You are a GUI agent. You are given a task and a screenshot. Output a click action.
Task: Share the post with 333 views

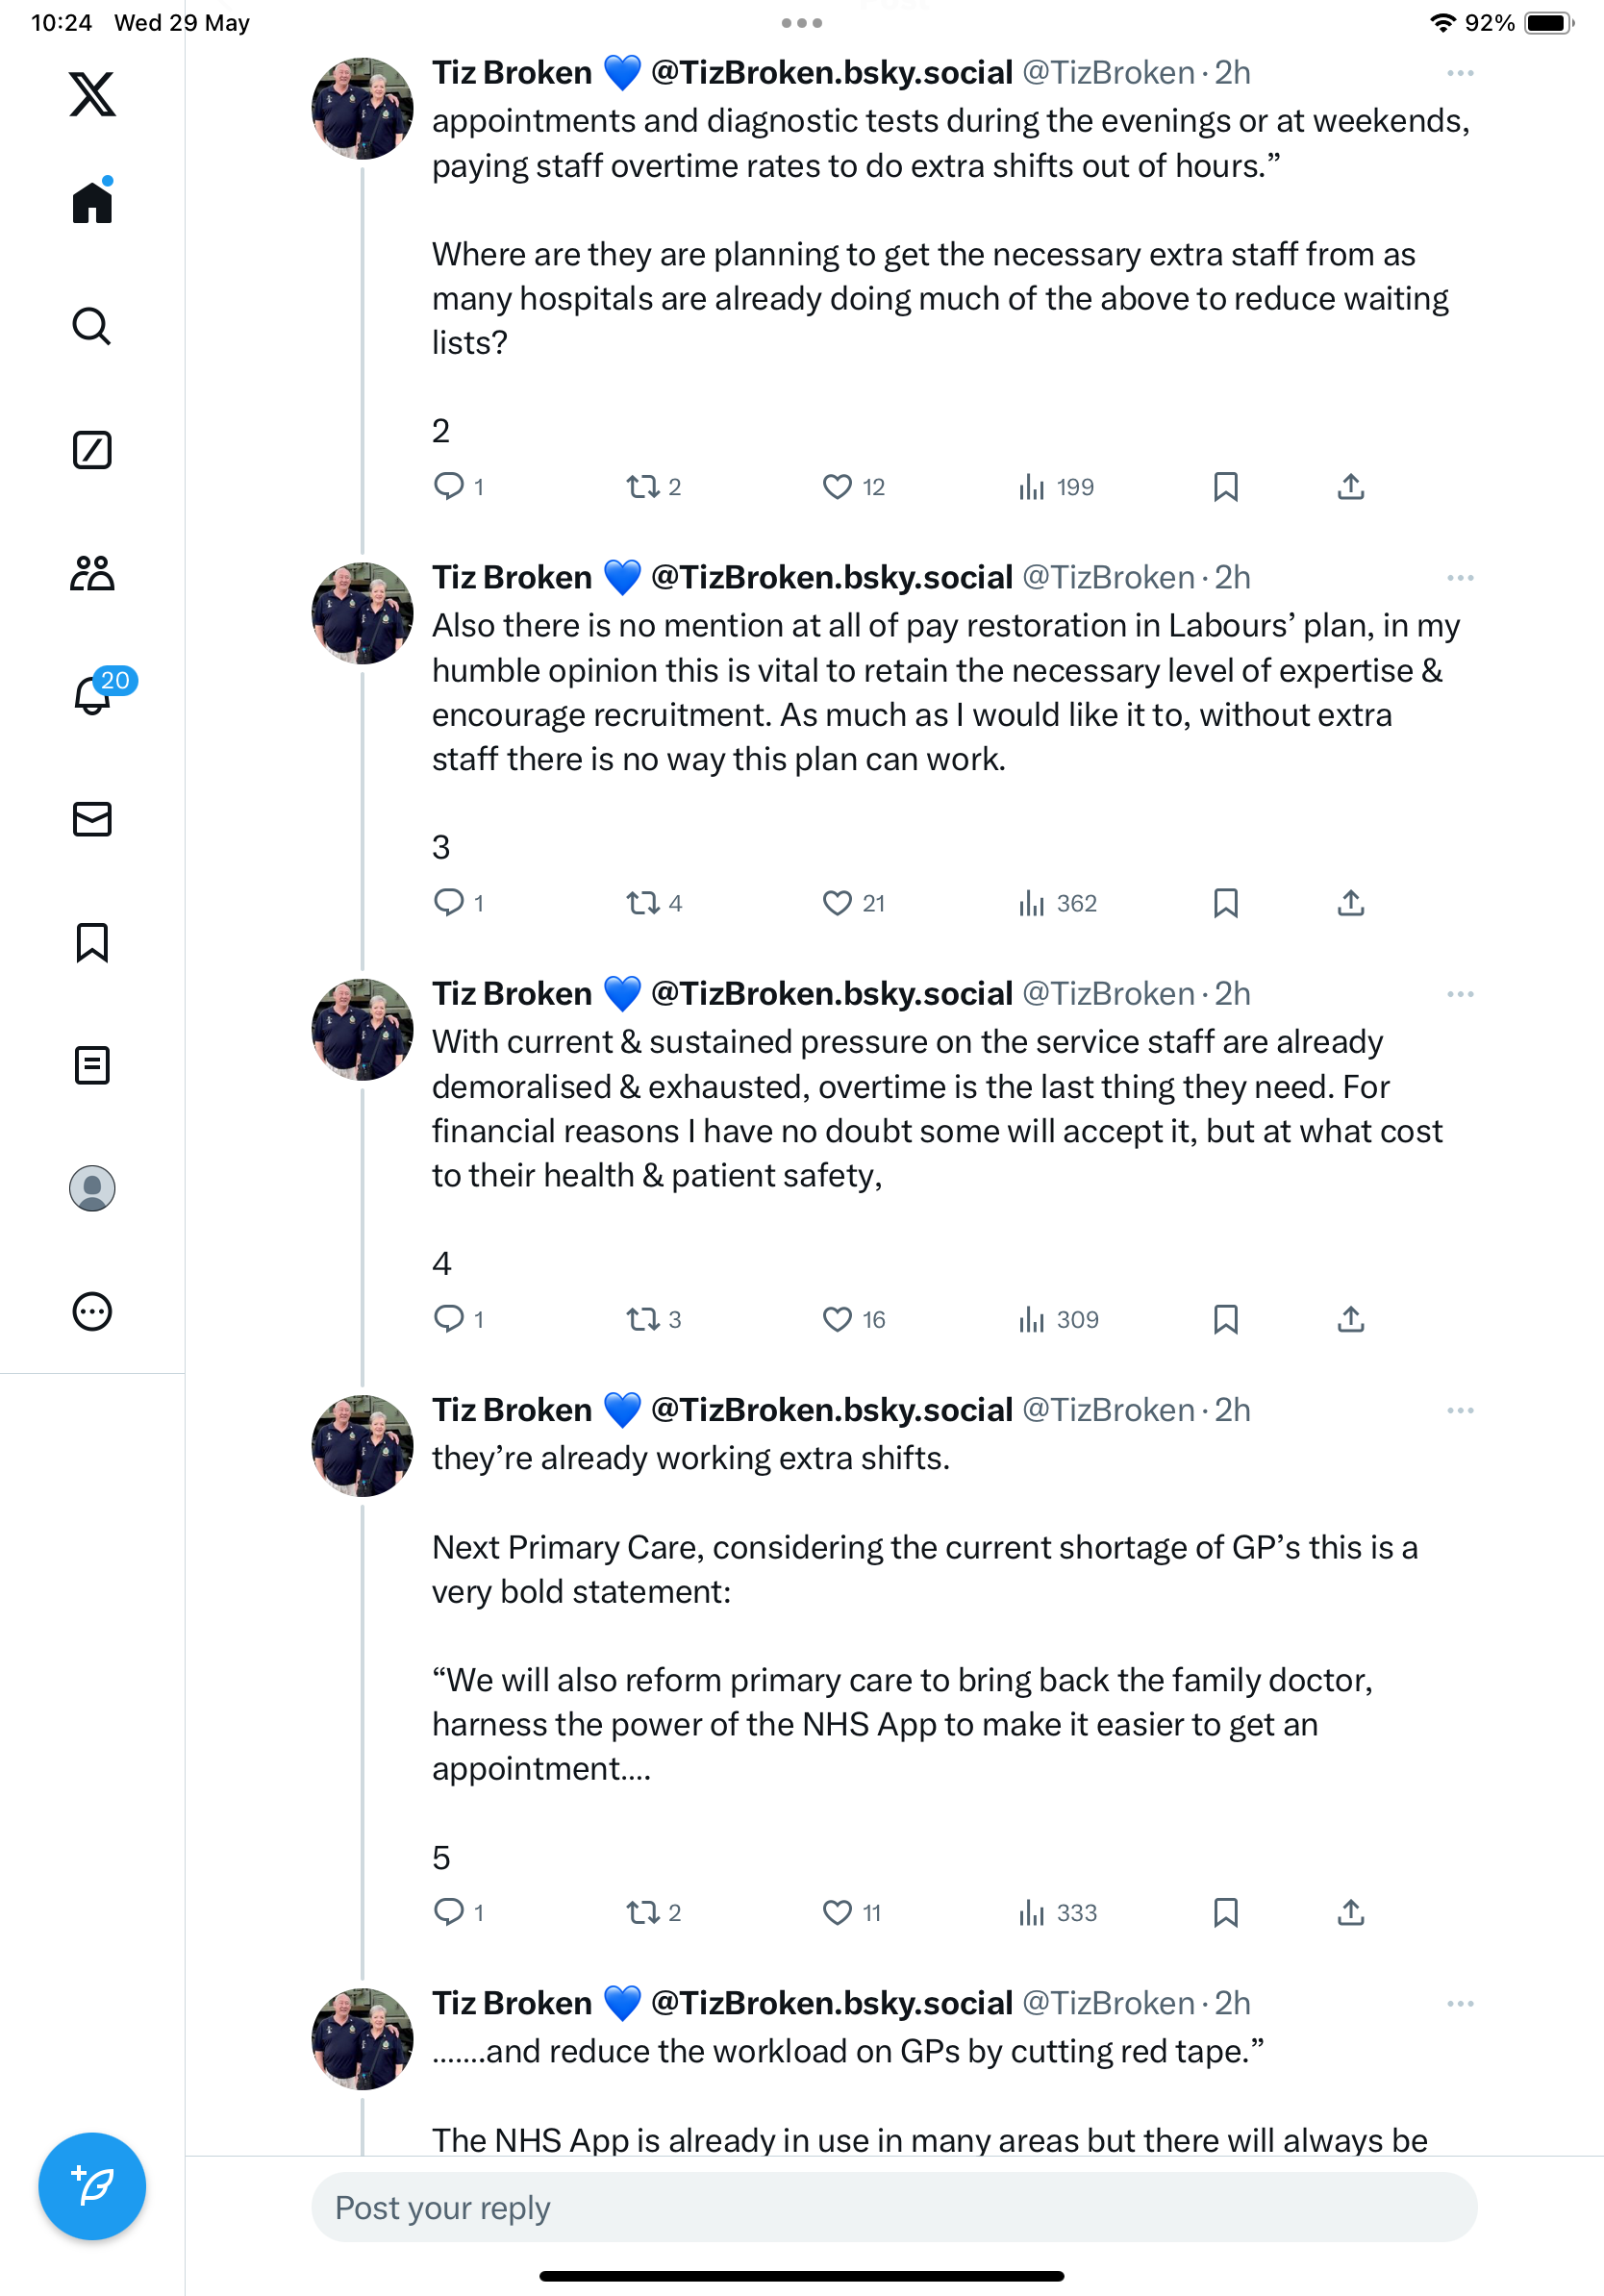click(x=1351, y=1913)
